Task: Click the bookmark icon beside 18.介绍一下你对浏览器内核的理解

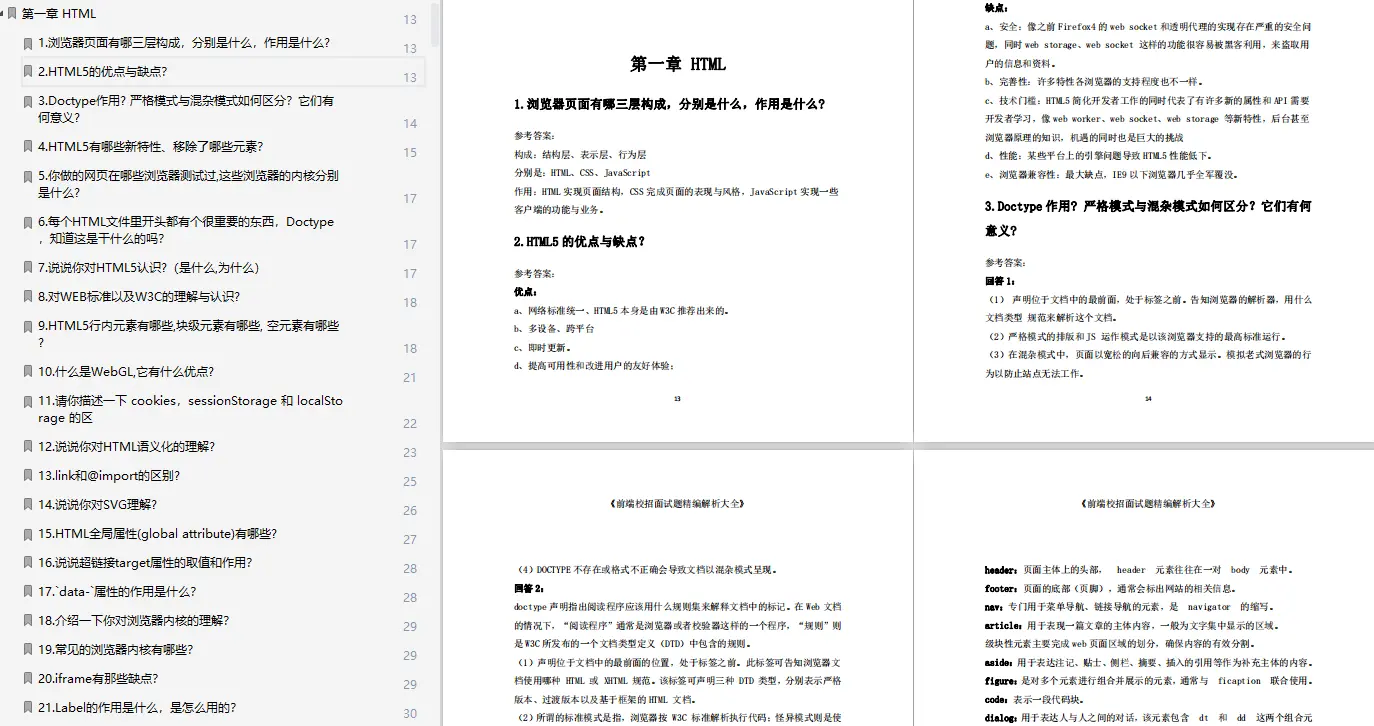Action: (x=28, y=620)
